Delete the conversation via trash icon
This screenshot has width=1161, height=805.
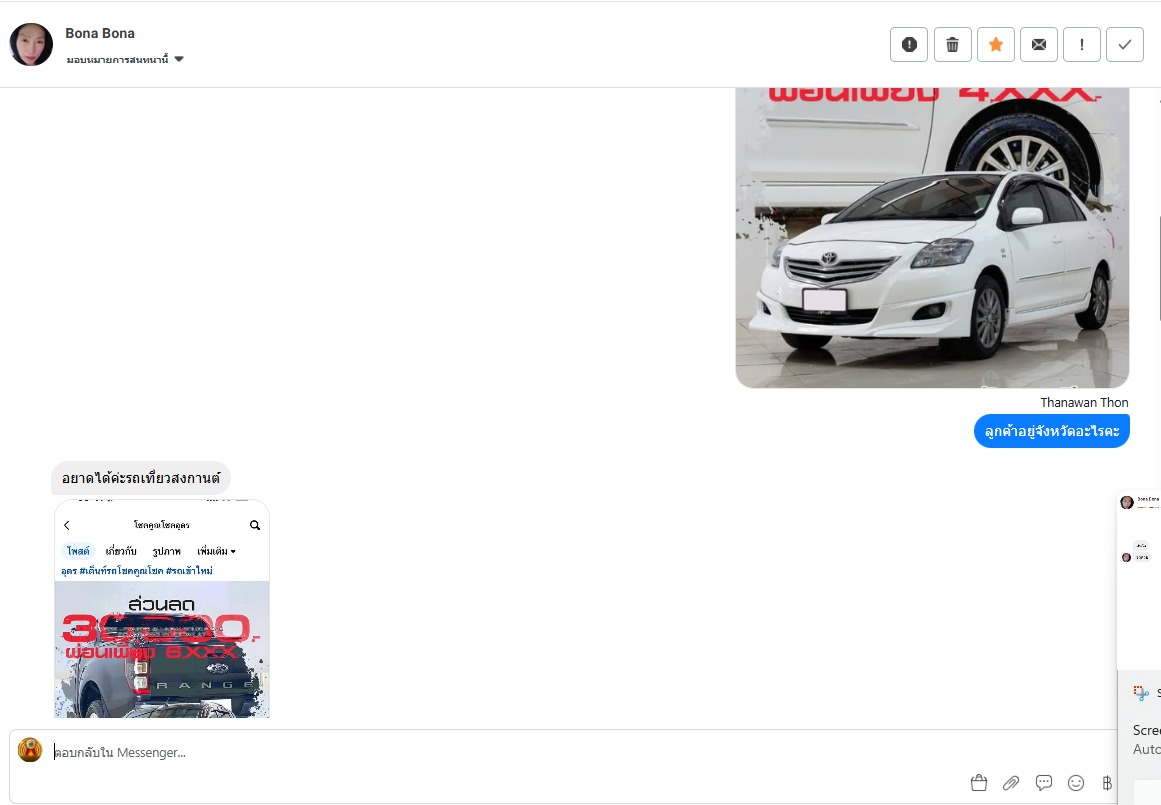click(x=952, y=44)
